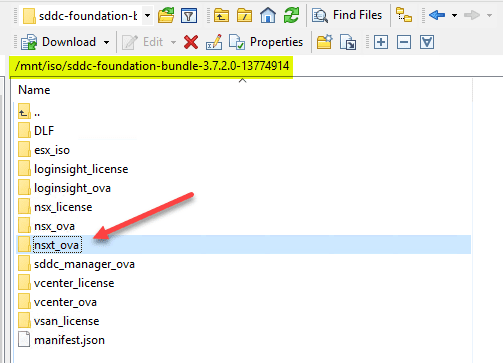Sort by the Name column header

coord(34,90)
